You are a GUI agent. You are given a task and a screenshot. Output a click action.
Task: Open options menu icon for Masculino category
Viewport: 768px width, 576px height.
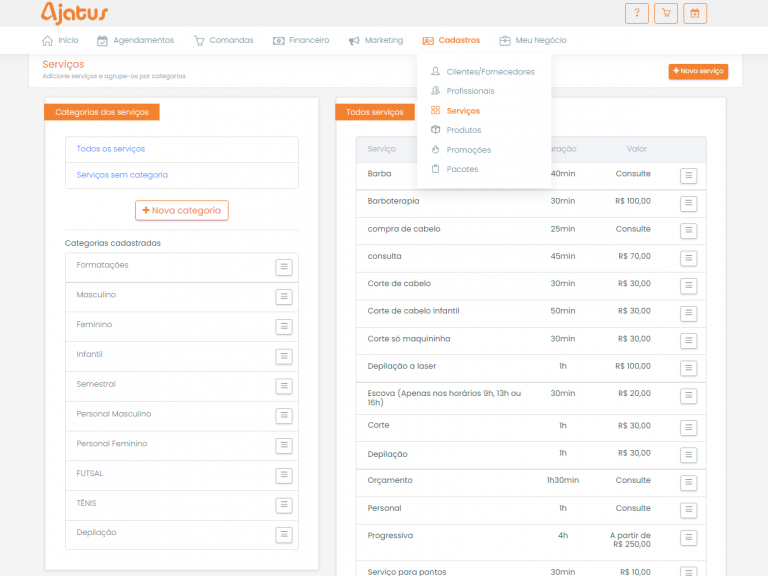(x=284, y=297)
